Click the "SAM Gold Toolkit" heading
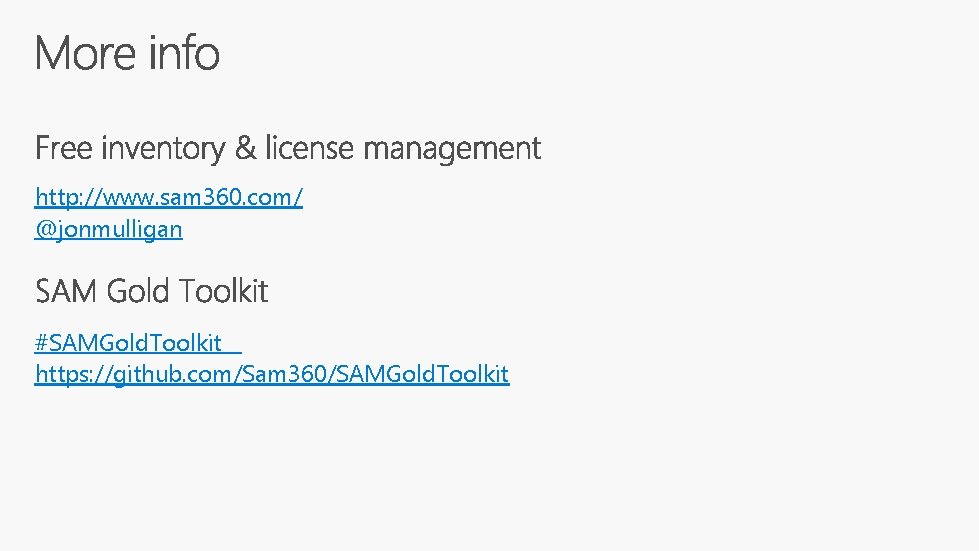The image size is (979, 551). pyautogui.click(x=152, y=291)
